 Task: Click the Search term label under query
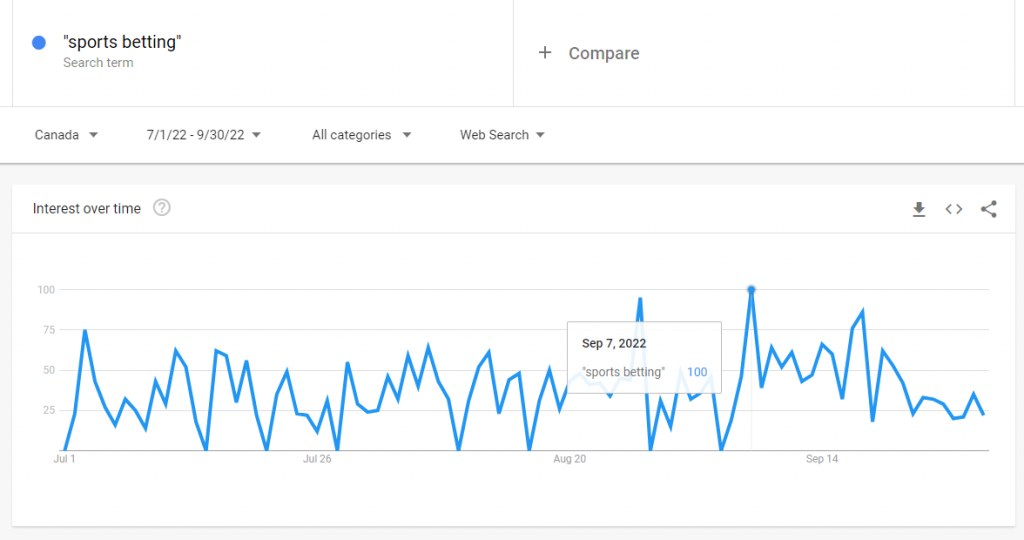[x=98, y=63]
